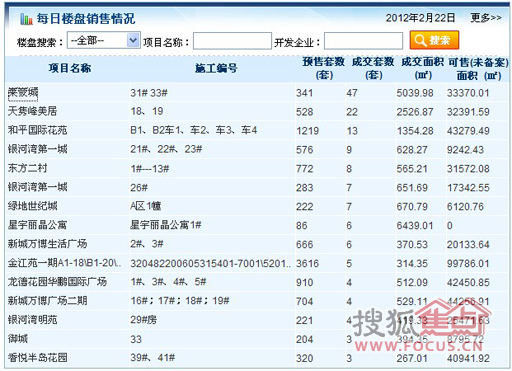Click the 开发企业 input field

[x=363, y=41]
